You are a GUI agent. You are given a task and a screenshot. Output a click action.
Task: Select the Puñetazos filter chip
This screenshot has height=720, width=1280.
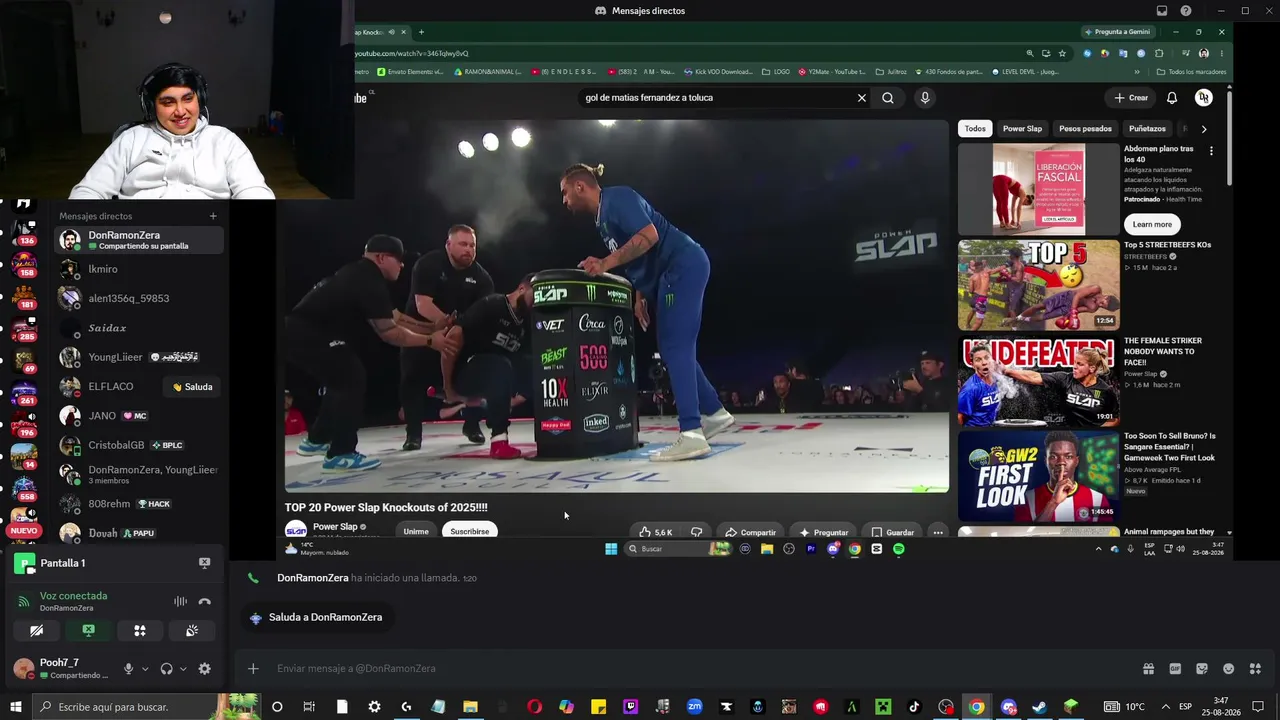(1147, 129)
